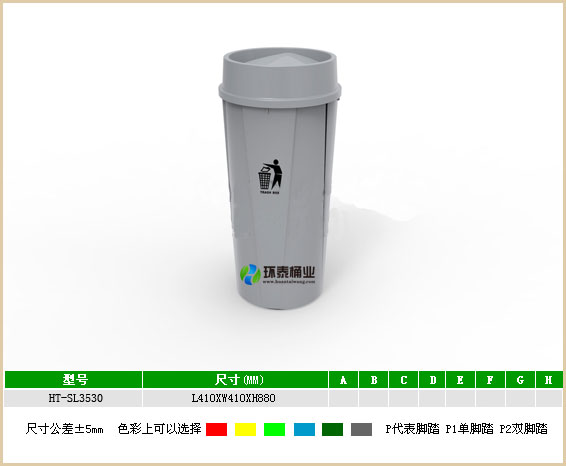Click the bright green color swatch
The height and width of the screenshot is (466, 566).
click(x=274, y=430)
